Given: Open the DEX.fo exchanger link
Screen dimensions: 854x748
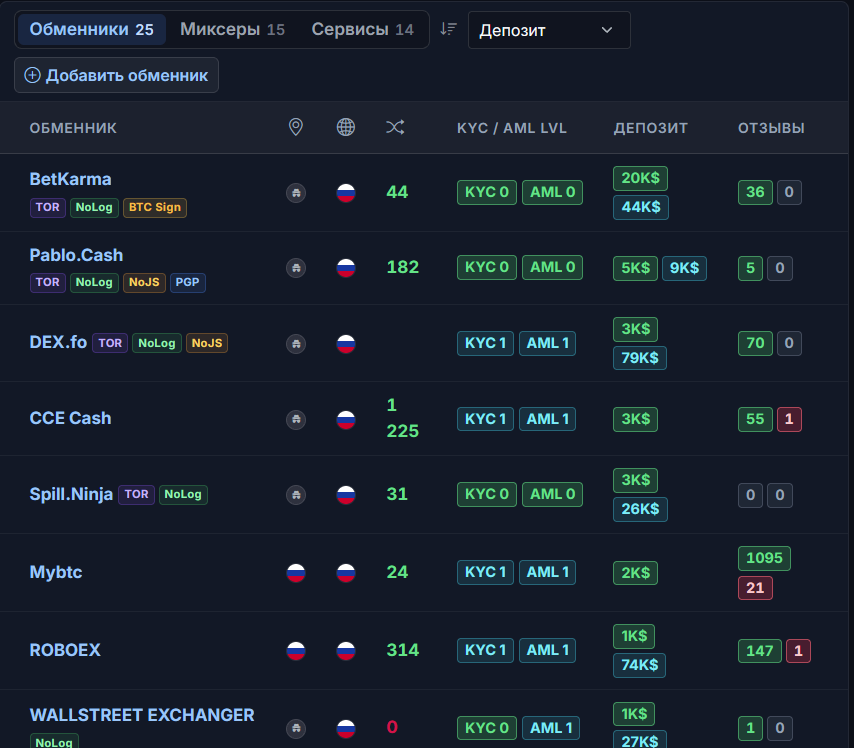Looking at the screenshot, I should (58, 342).
